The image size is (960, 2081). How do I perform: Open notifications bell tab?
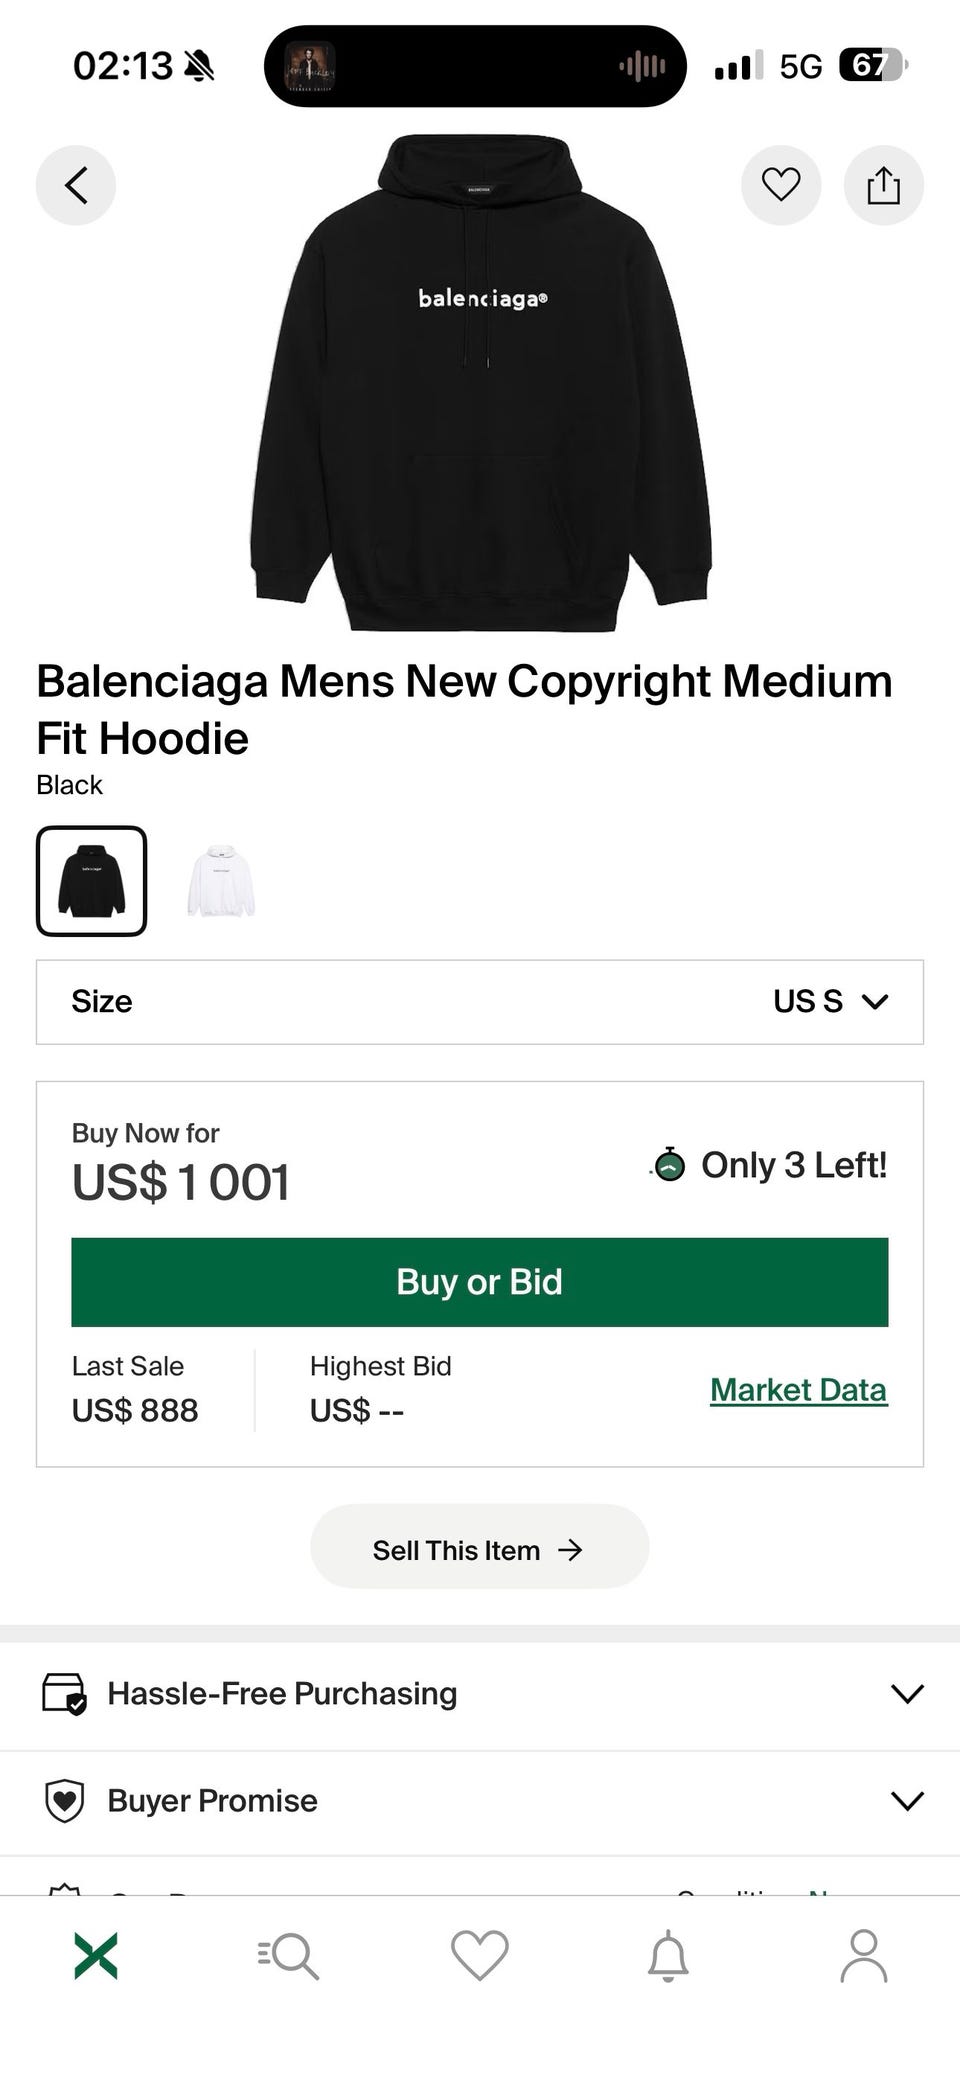point(668,1956)
